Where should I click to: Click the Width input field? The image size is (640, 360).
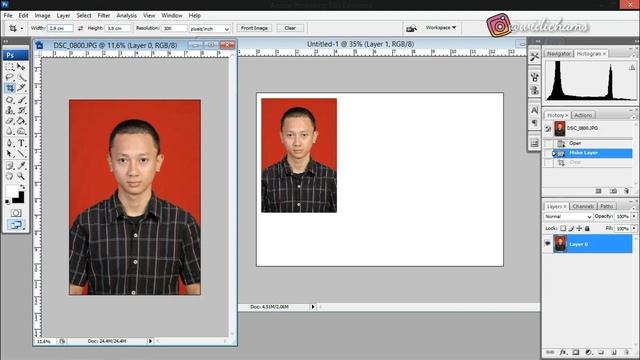pos(60,28)
